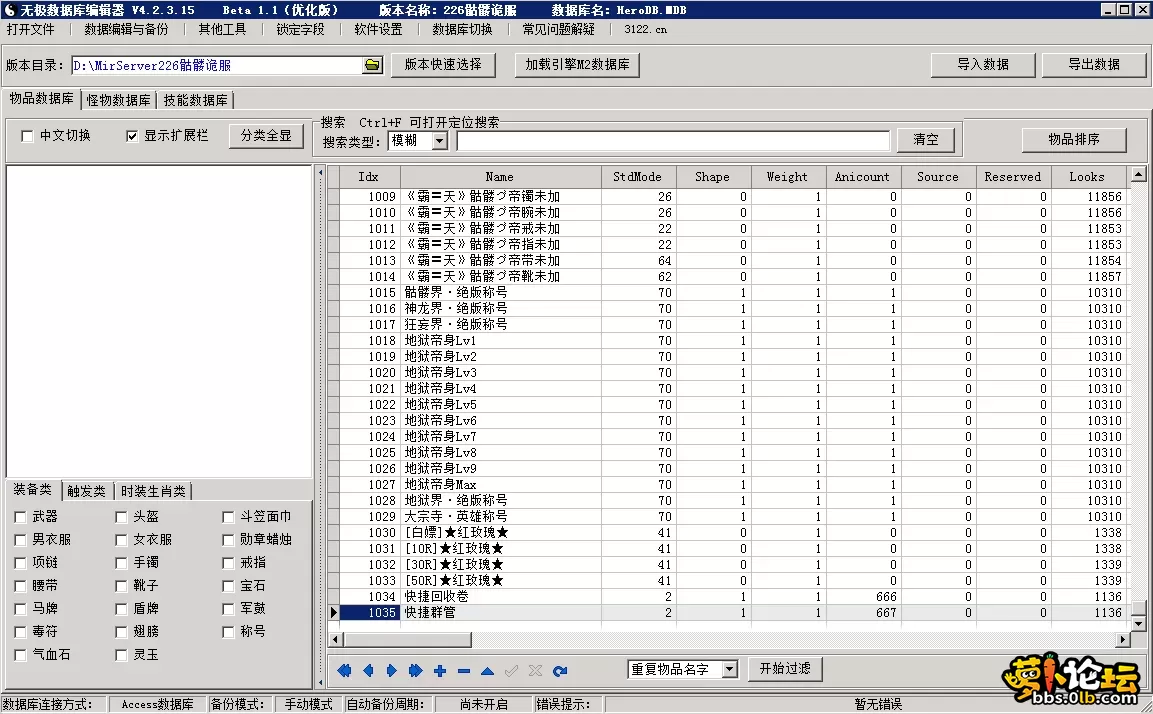Open 重复物品名字 filter dropdown

click(729, 669)
